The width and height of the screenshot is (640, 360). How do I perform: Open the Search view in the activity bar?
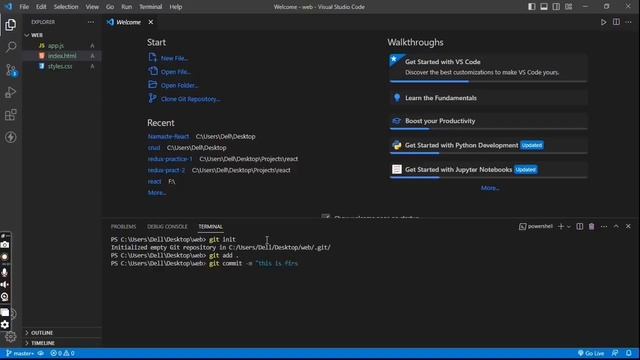[11, 47]
